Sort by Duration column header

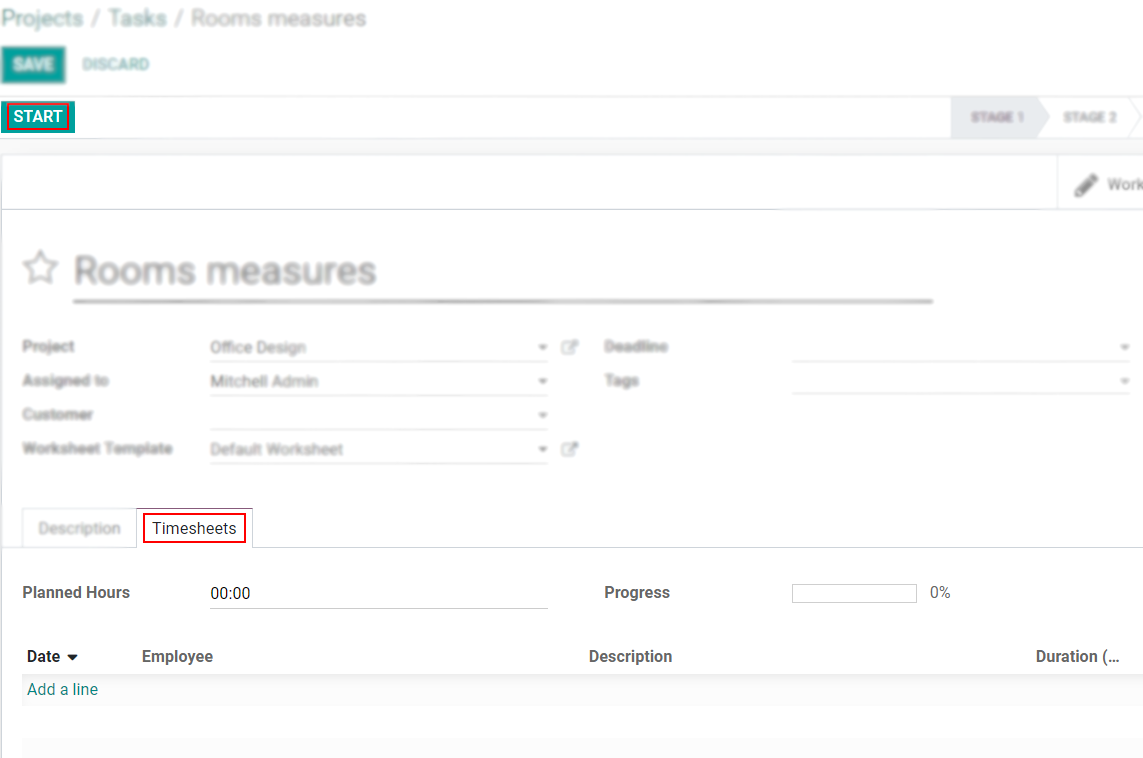(1077, 657)
